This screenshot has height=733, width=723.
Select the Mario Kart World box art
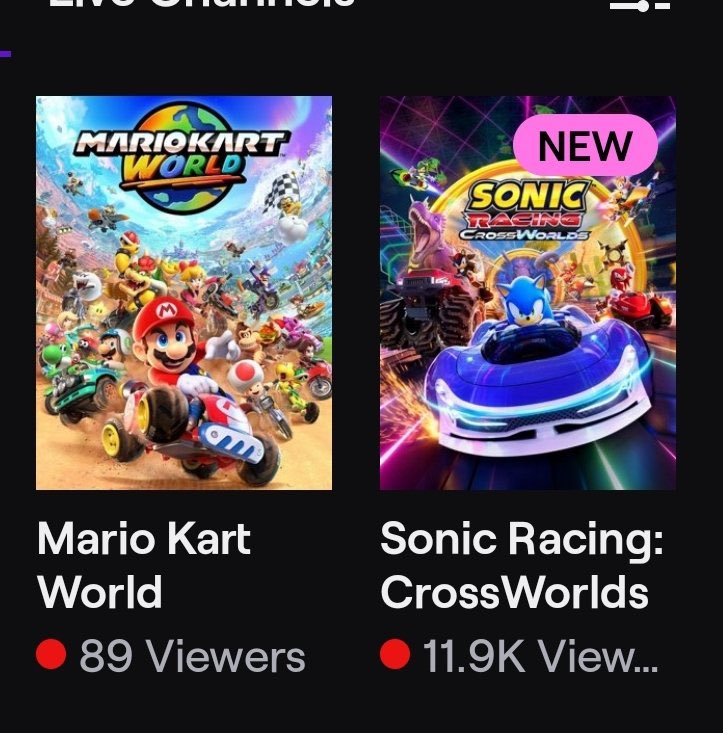[184, 292]
